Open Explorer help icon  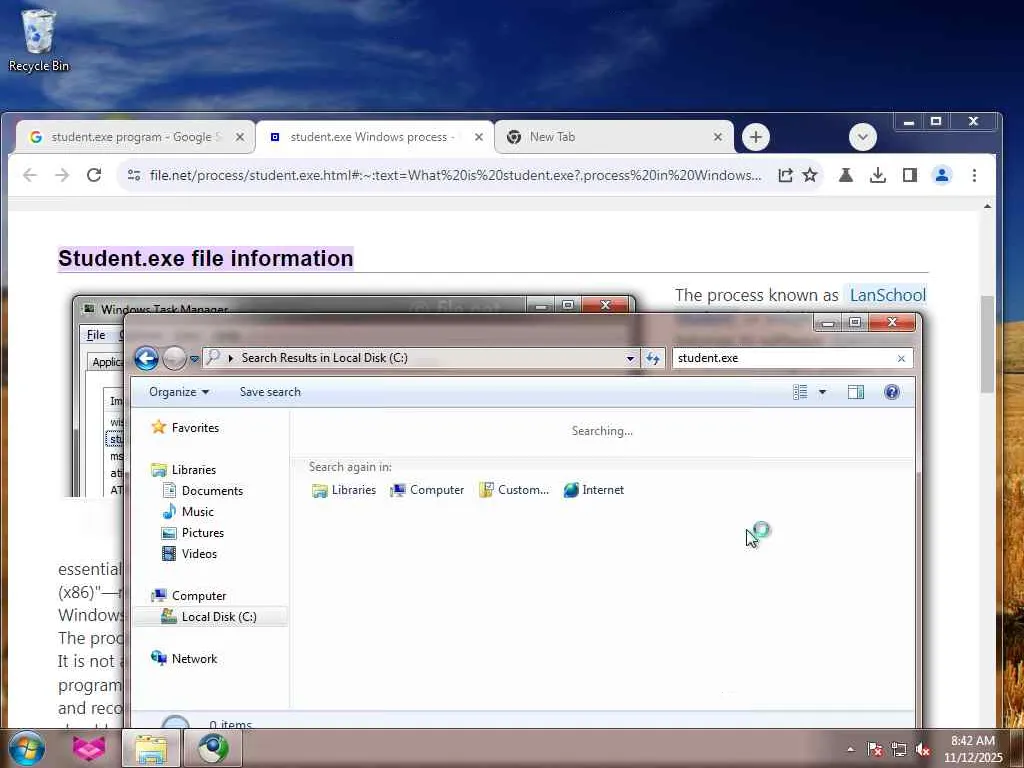pyautogui.click(x=891, y=392)
